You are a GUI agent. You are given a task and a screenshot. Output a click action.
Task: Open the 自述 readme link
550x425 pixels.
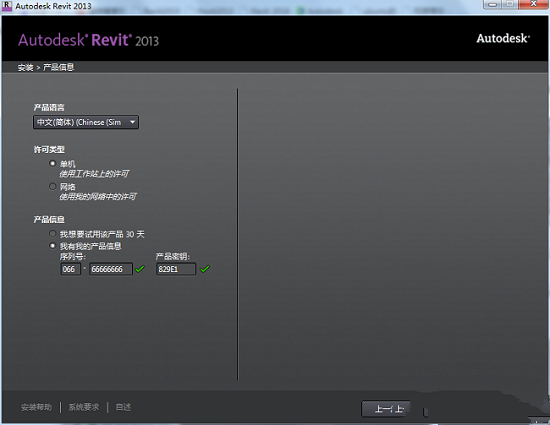[x=123, y=407]
